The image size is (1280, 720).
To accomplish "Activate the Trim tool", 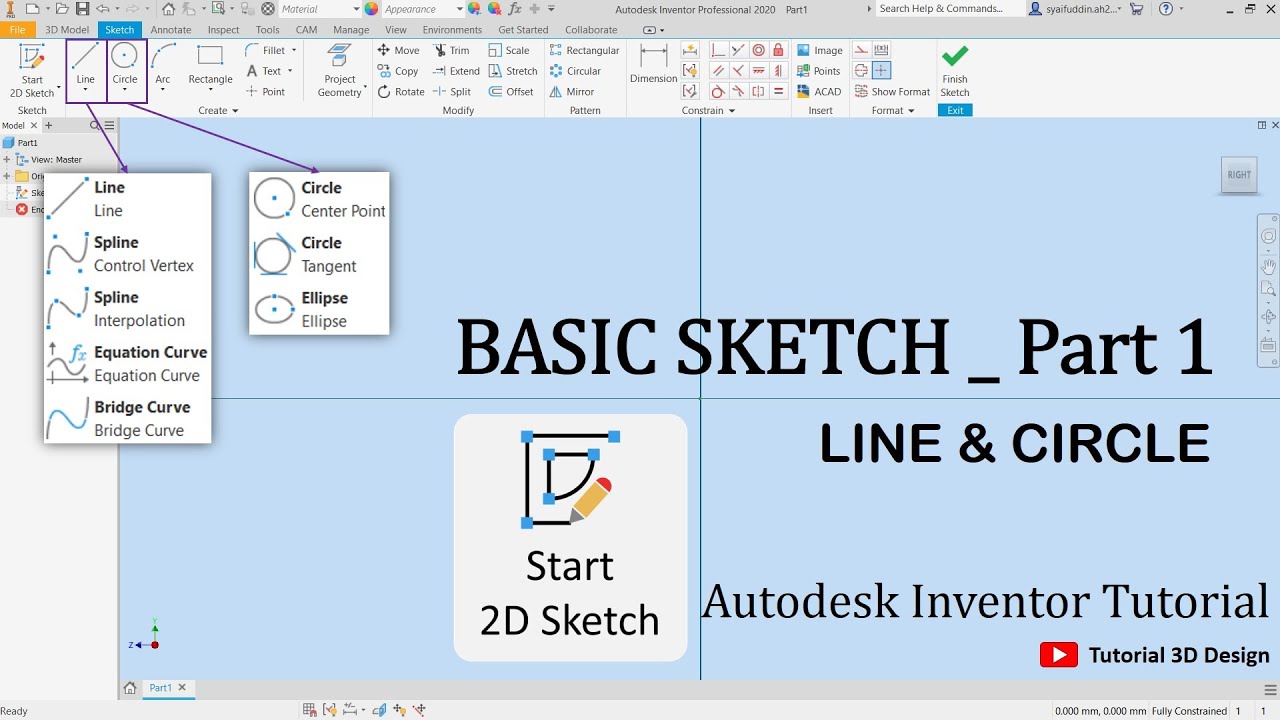I will tap(452, 50).
